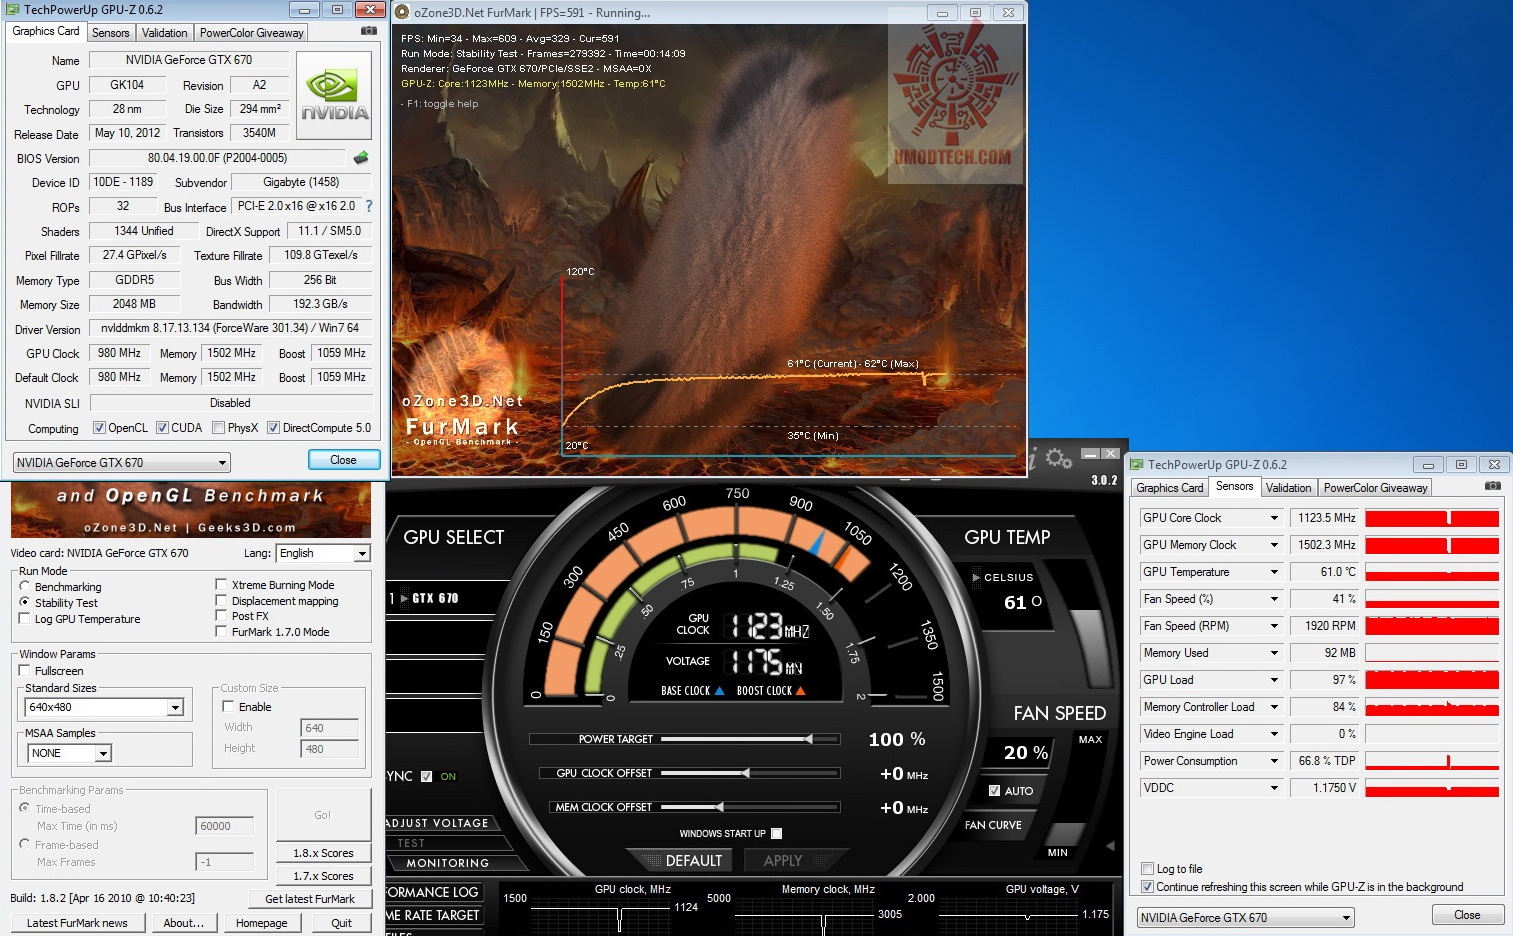This screenshot has height=936, width=1513.
Task: Open EVGA Precision settings gear icon
Action: 1059,459
